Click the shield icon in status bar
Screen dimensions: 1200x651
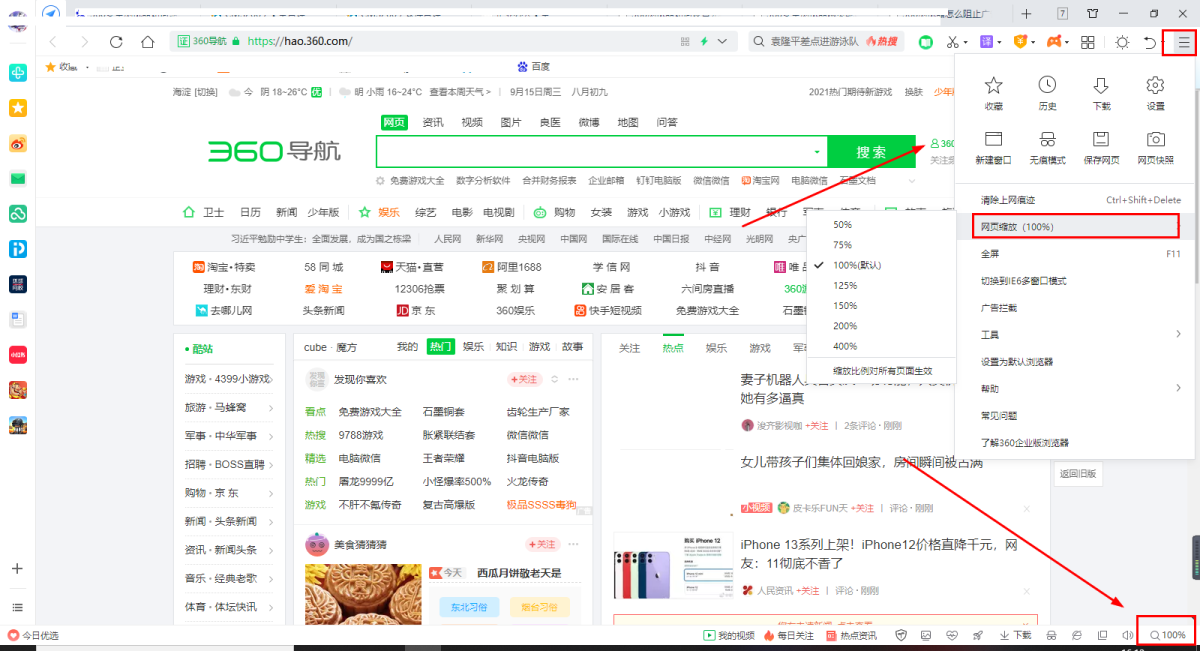[901, 635]
